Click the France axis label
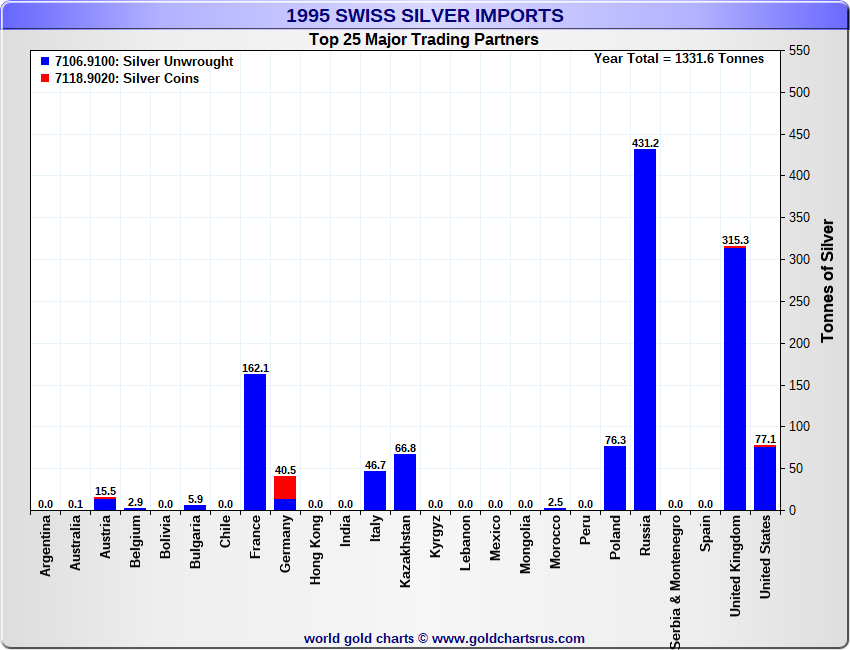Viewport: 850px width, 650px height. point(255,537)
